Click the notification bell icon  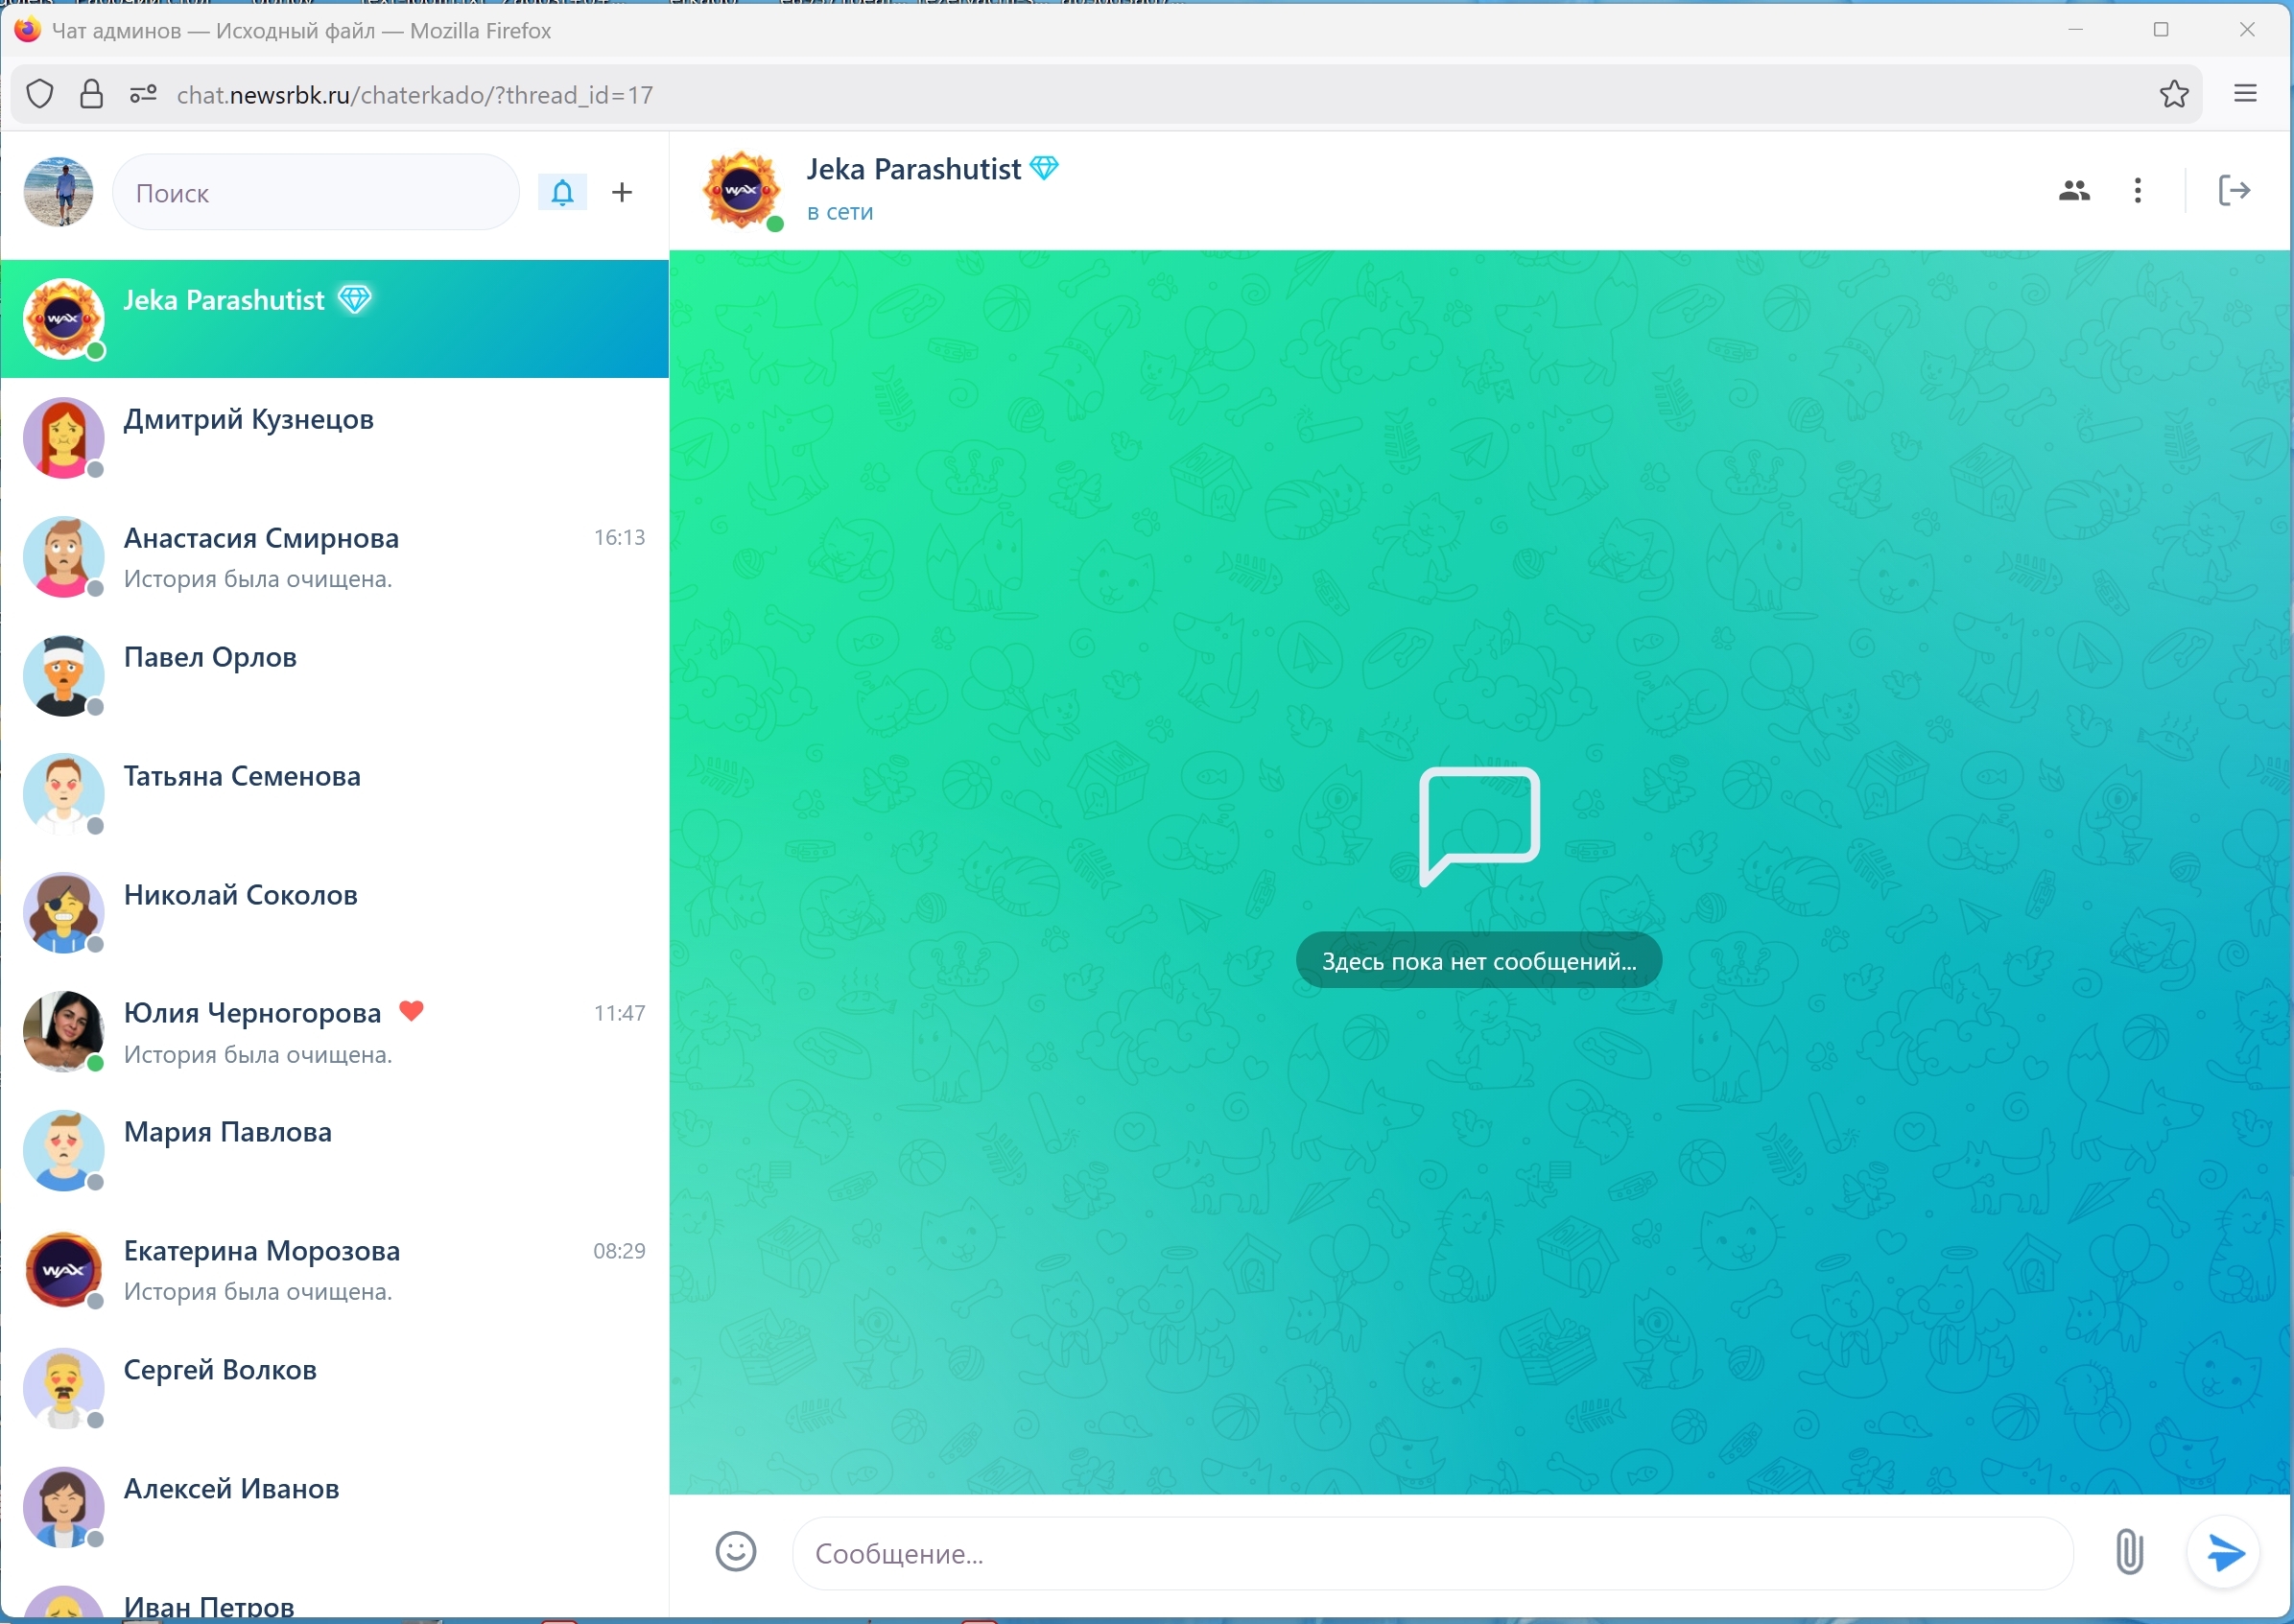point(562,192)
